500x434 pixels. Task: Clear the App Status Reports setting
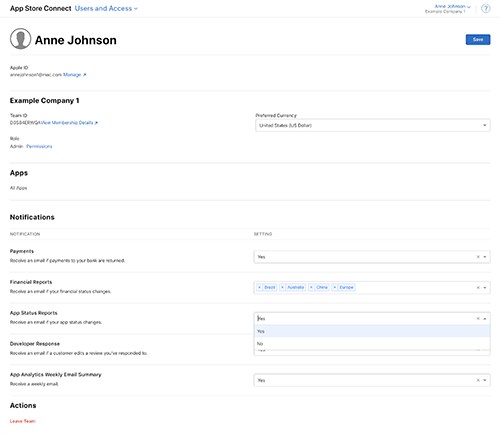[478, 319]
